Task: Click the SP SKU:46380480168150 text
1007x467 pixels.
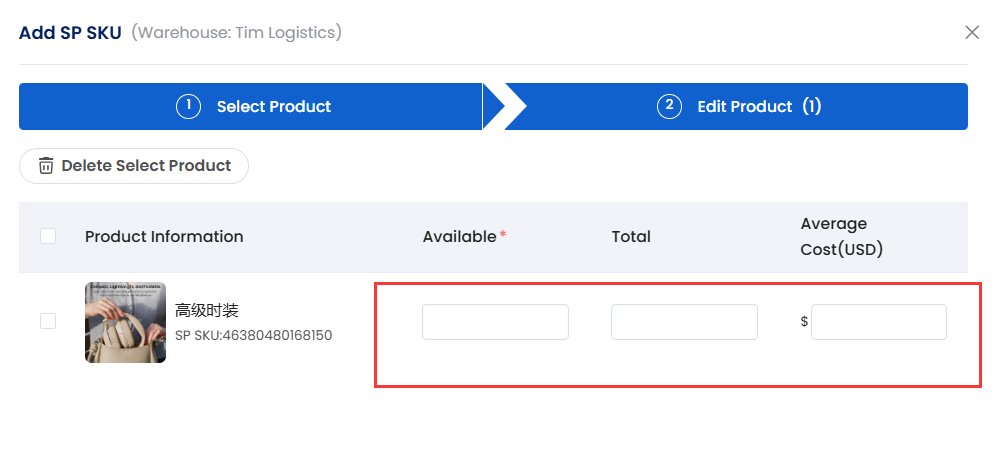Action: tap(254, 335)
